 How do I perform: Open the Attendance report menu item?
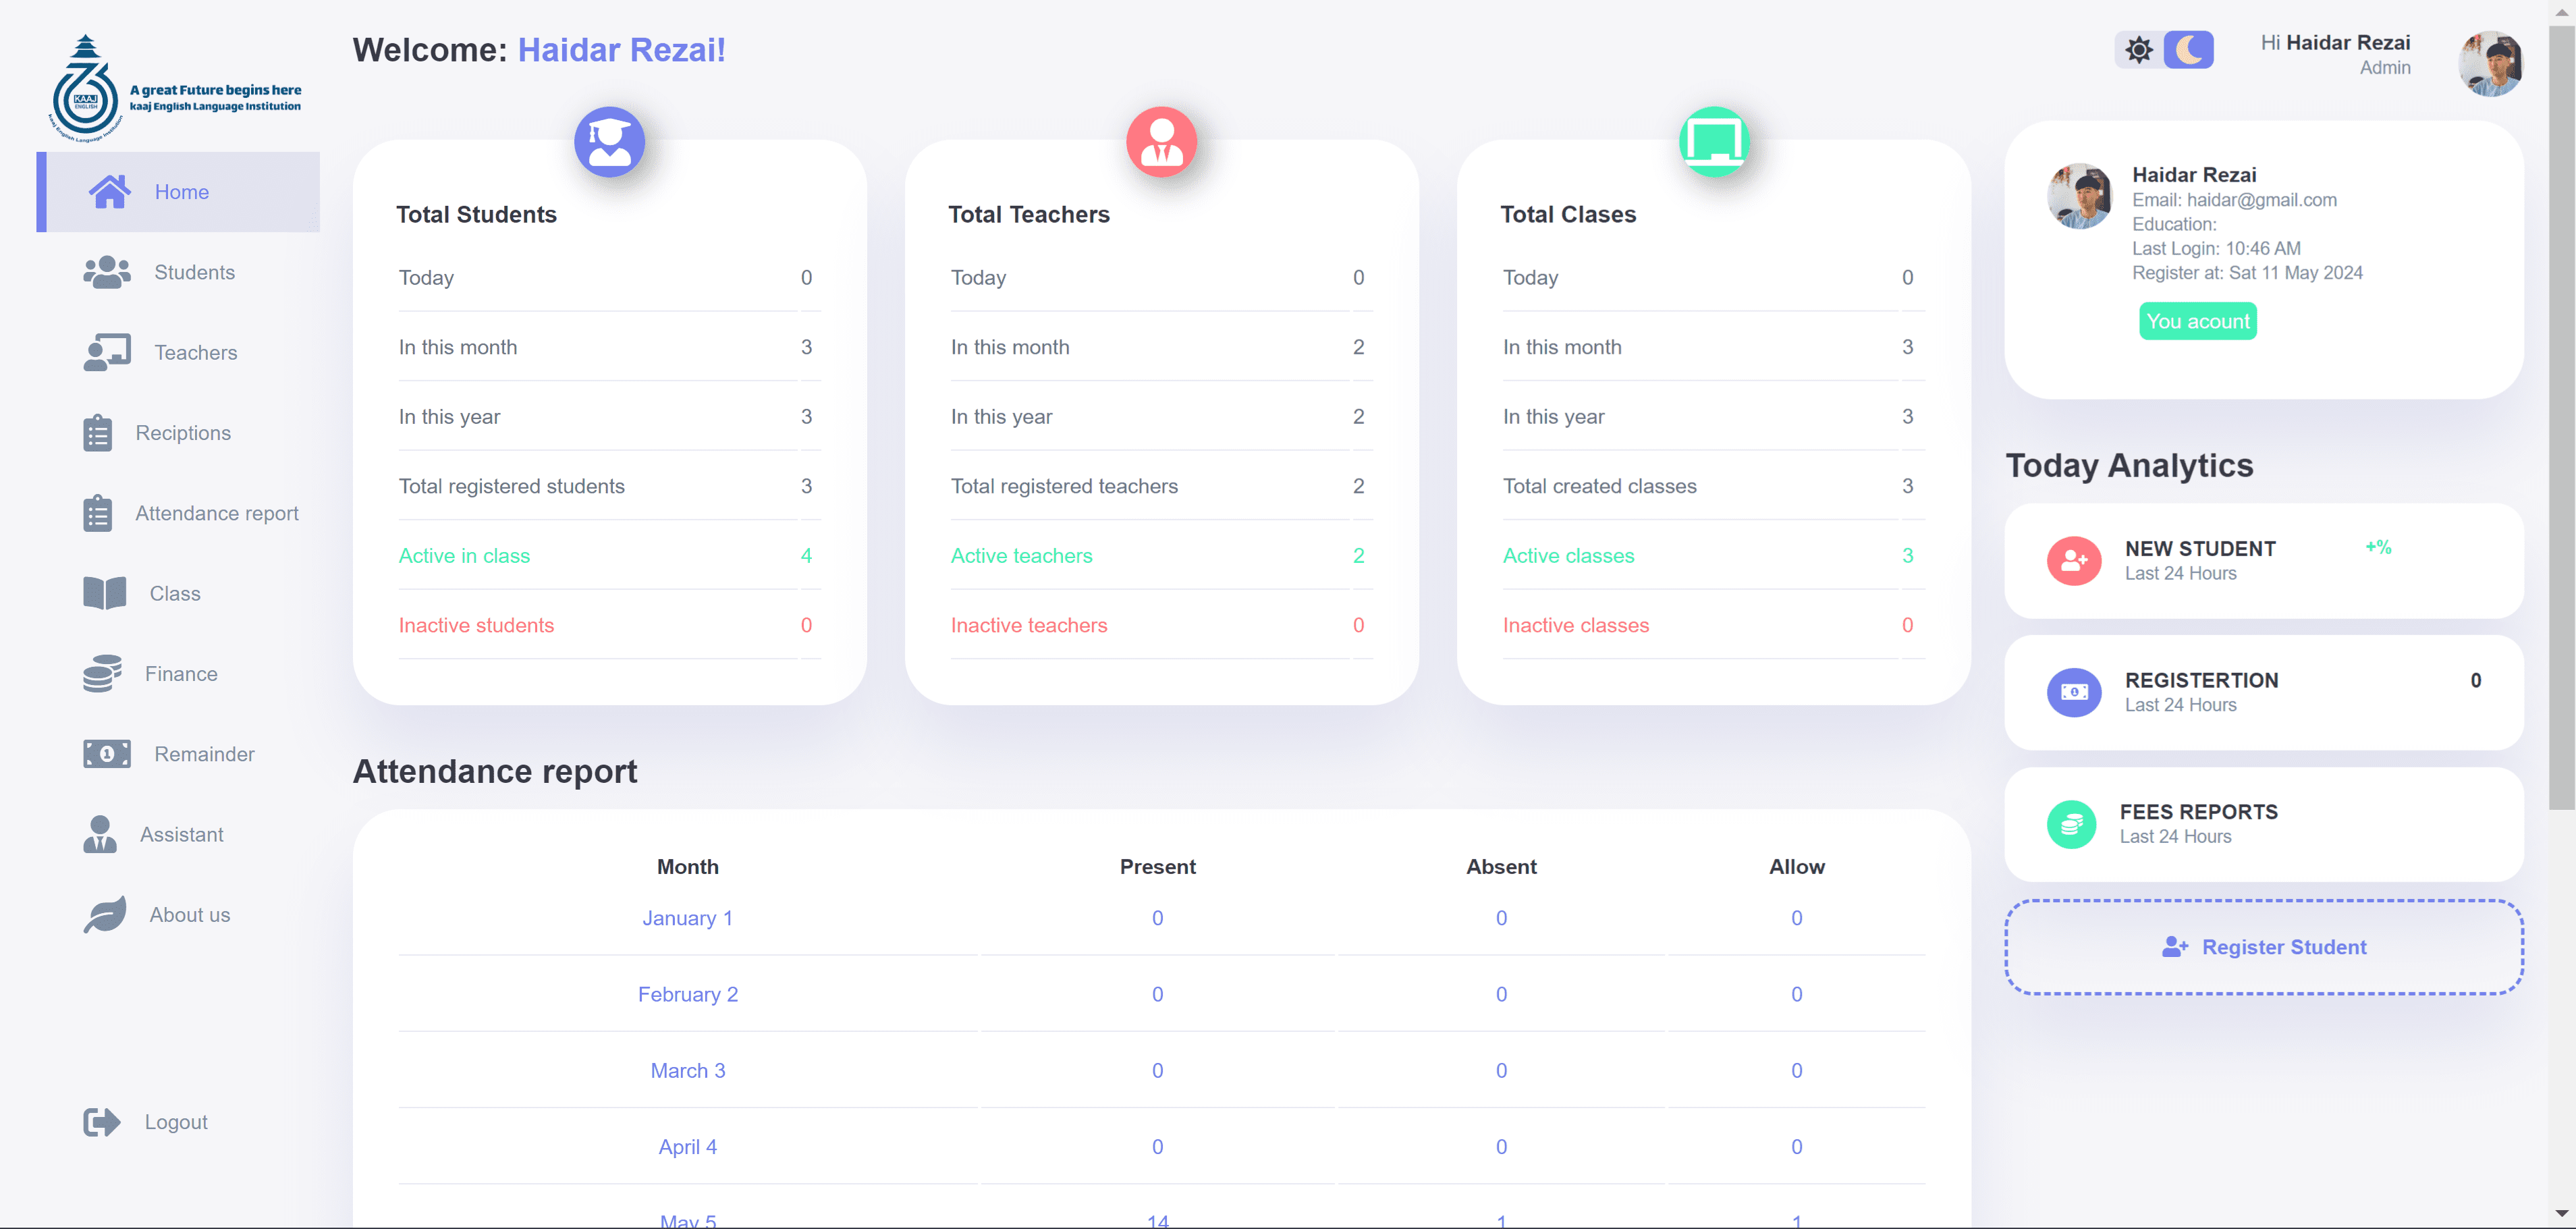pyautogui.click(x=216, y=513)
